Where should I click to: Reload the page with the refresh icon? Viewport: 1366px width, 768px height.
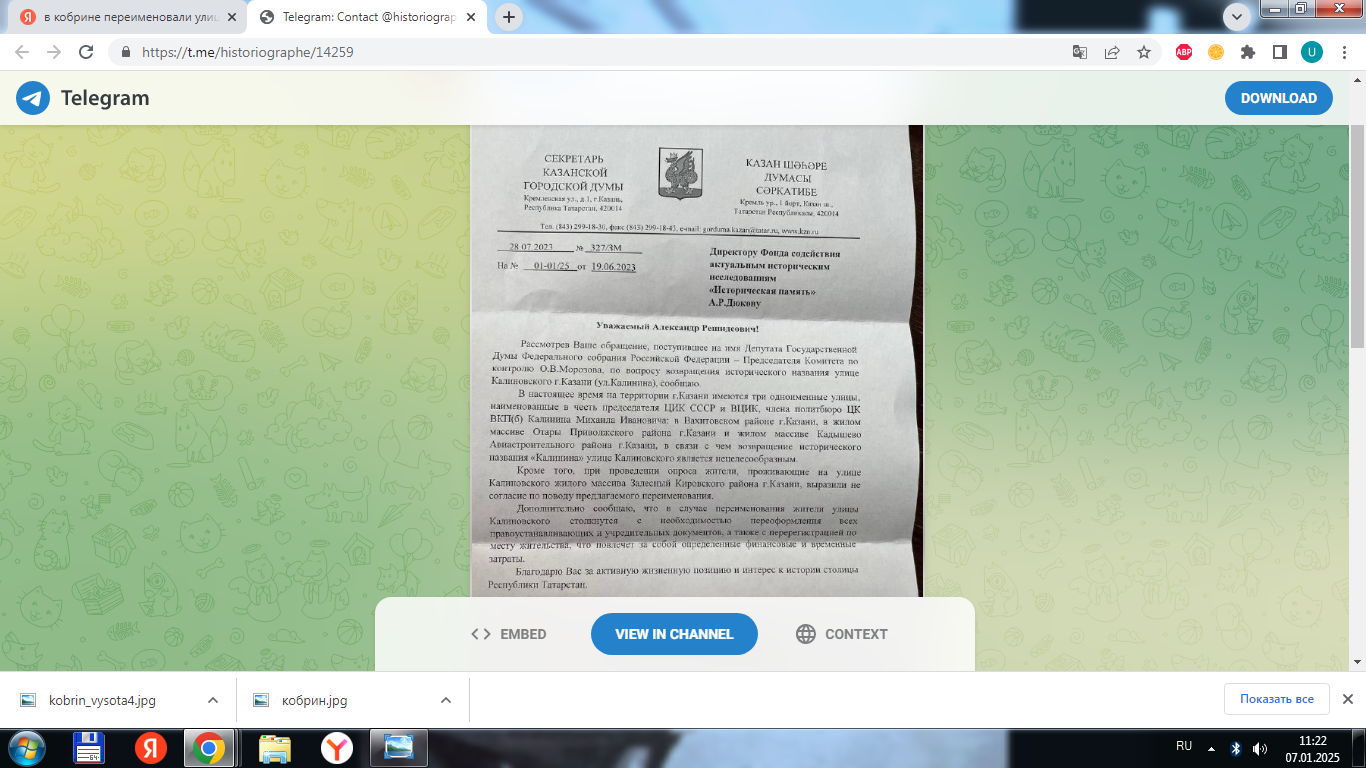point(86,52)
